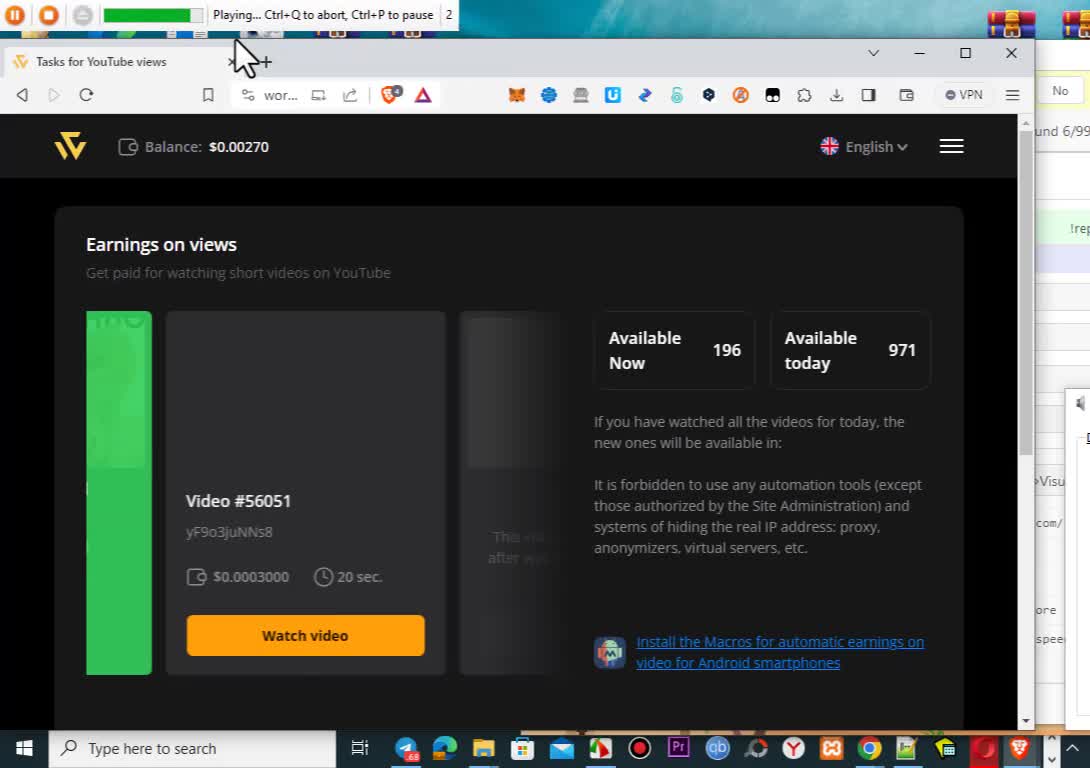Click the green completed video card
The height and width of the screenshot is (768, 1090).
119,493
